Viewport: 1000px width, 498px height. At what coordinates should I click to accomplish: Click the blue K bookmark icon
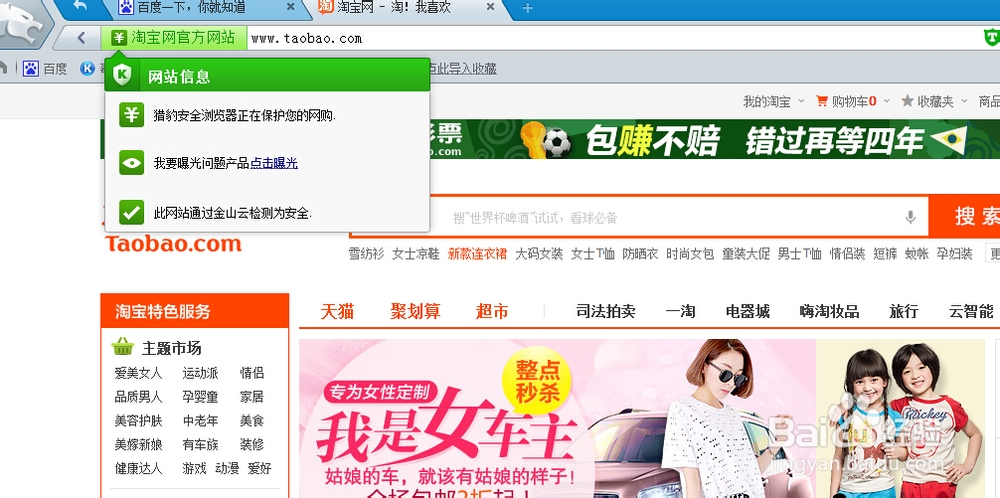coord(87,68)
